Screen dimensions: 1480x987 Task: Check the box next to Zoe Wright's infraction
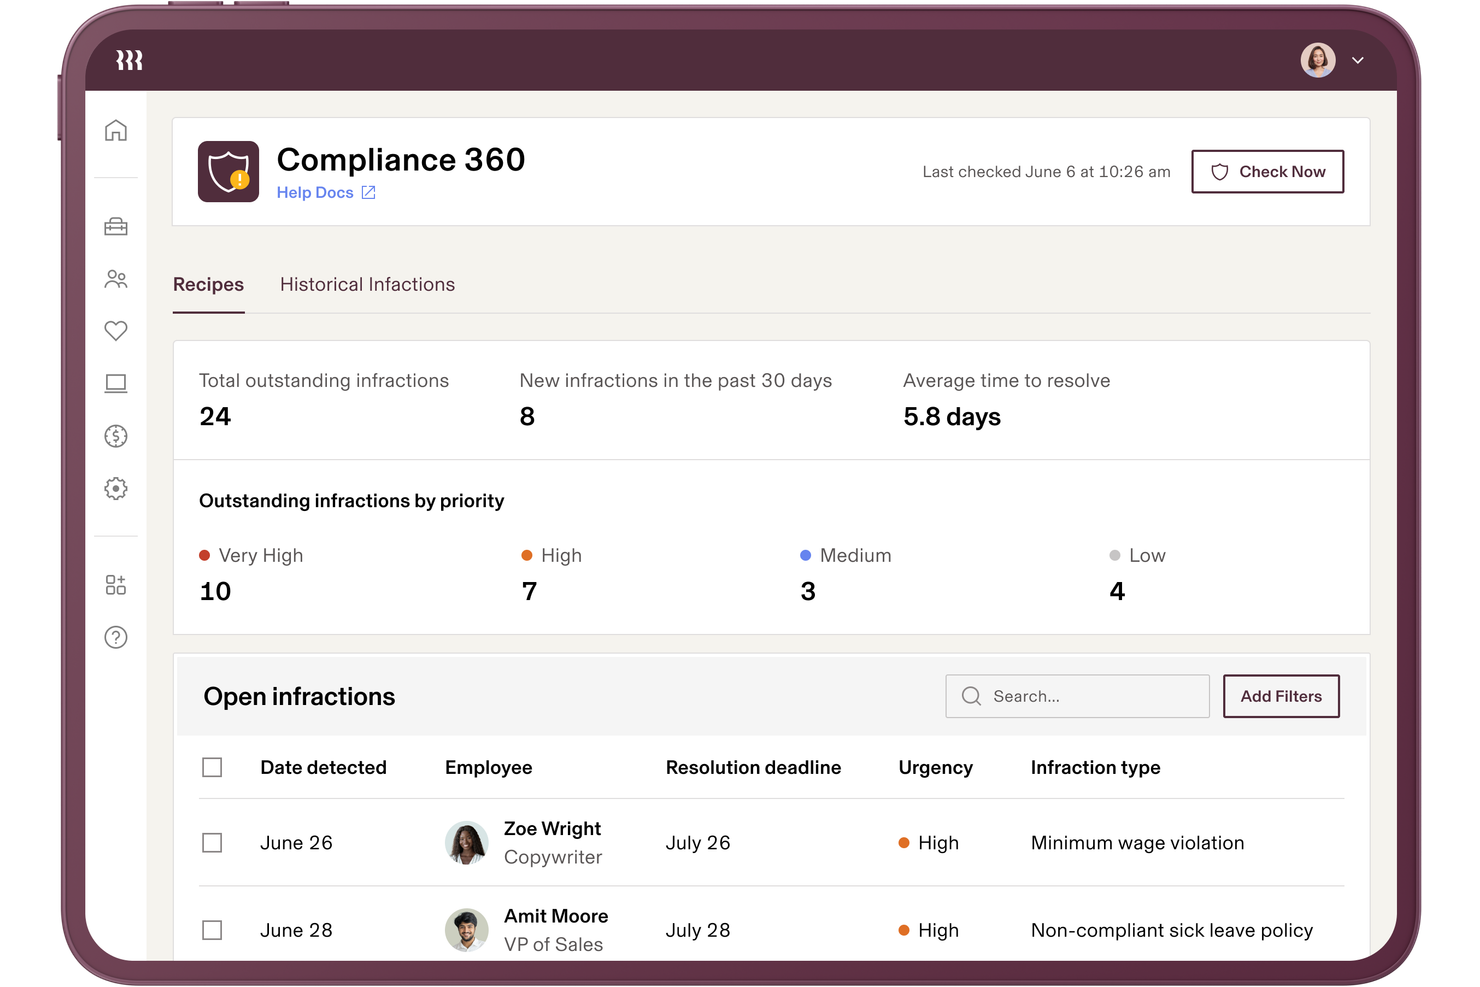212,842
